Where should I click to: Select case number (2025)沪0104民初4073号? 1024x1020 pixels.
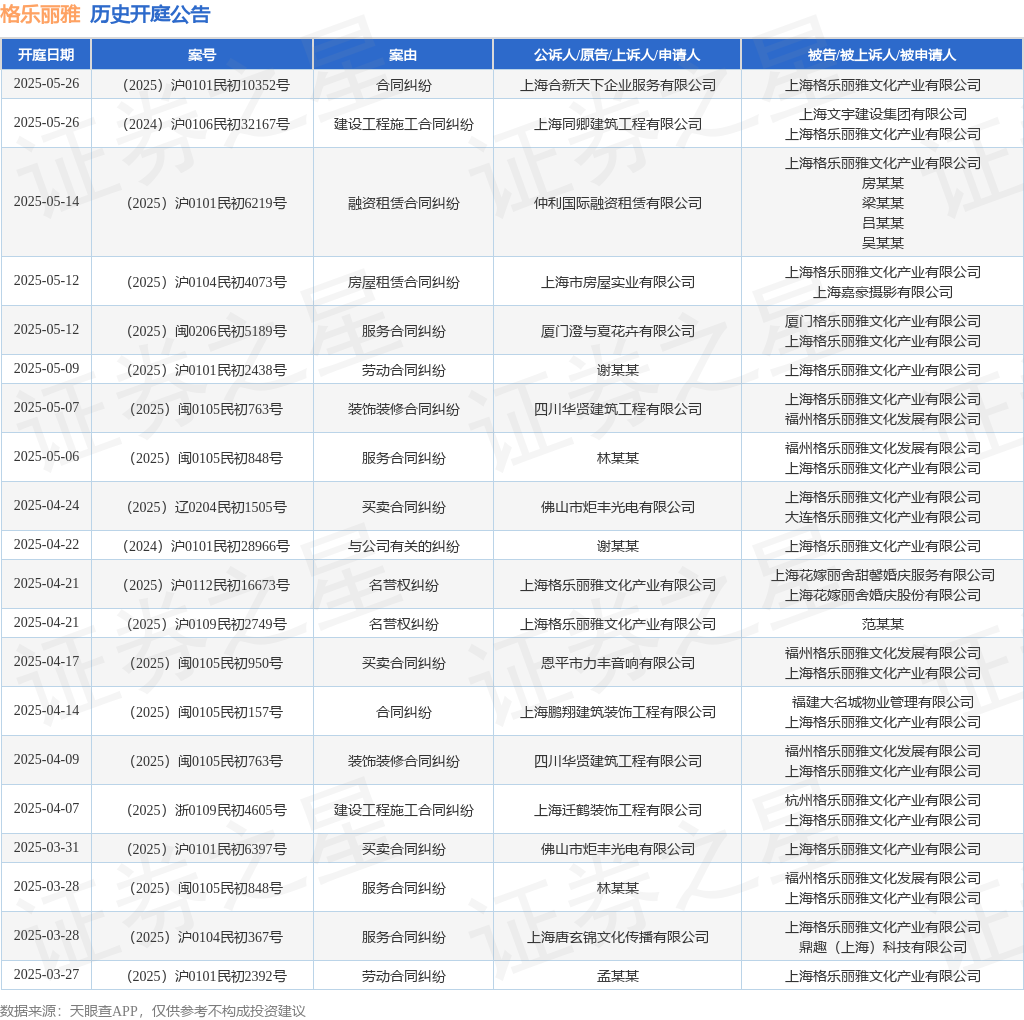(206, 282)
